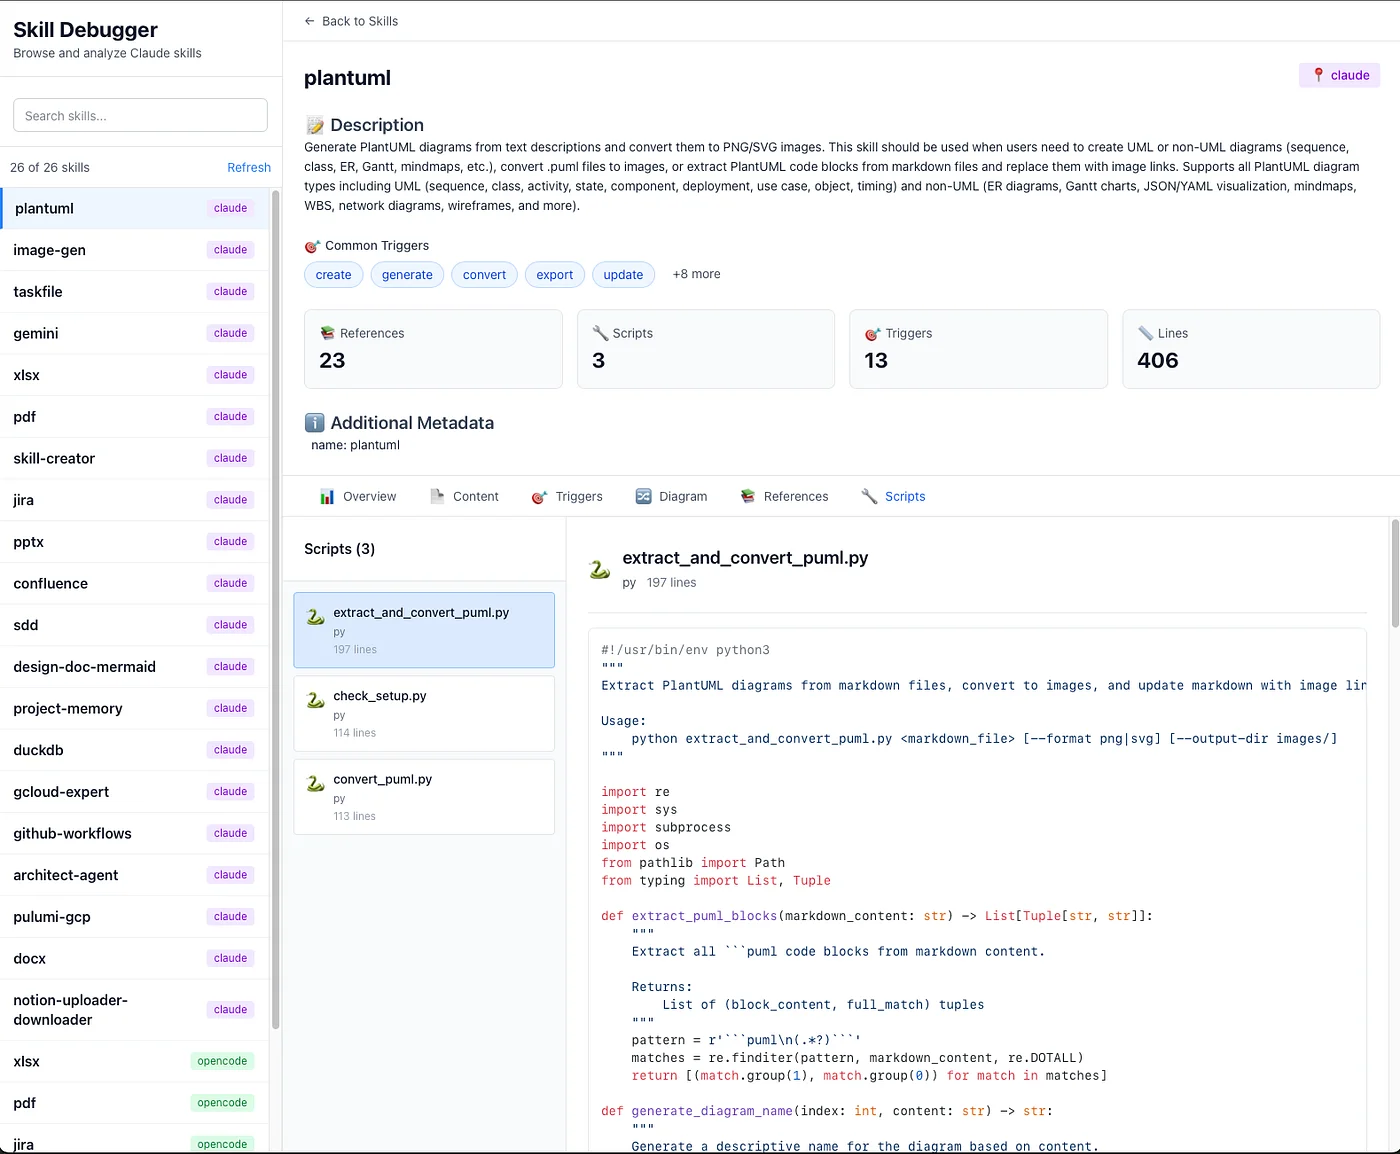
Task: Click the info icon beside Additional Metadata
Action: coord(313,422)
